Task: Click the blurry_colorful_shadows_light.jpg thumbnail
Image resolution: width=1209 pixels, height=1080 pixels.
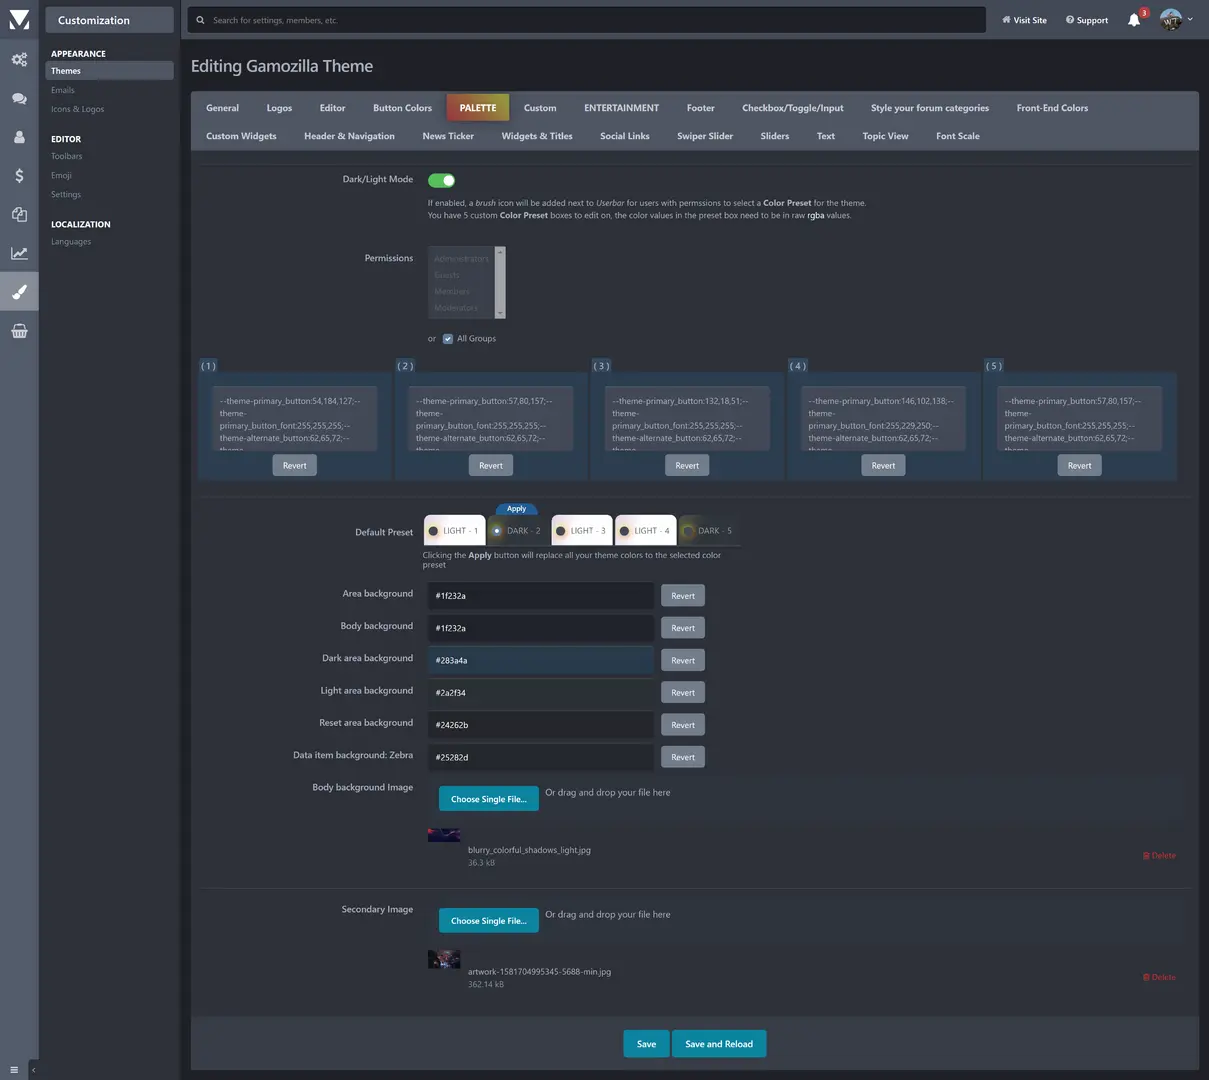Action: (444, 835)
